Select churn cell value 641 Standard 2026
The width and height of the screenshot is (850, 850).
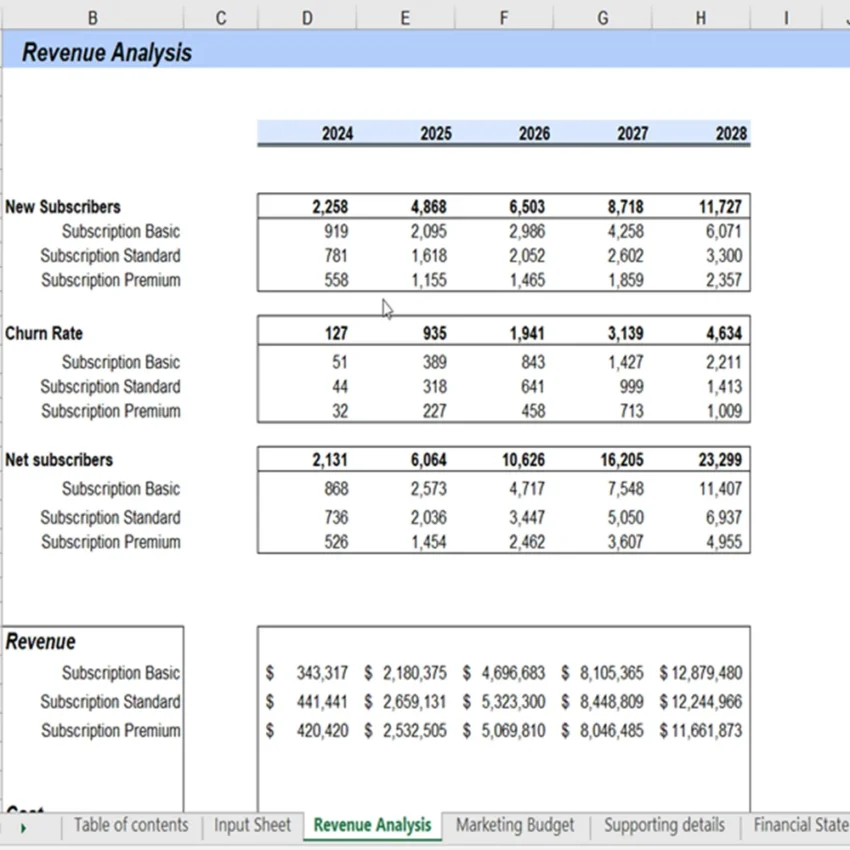[532, 386]
